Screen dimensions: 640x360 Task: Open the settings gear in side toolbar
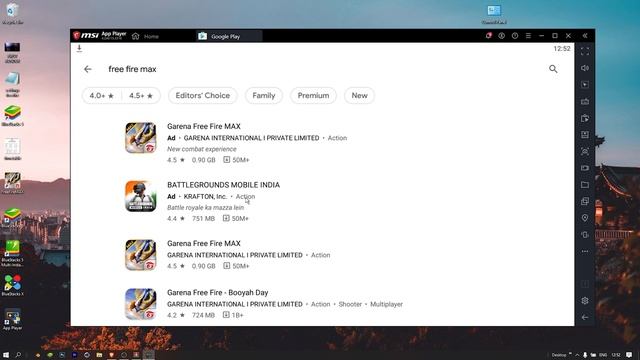click(585, 301)
